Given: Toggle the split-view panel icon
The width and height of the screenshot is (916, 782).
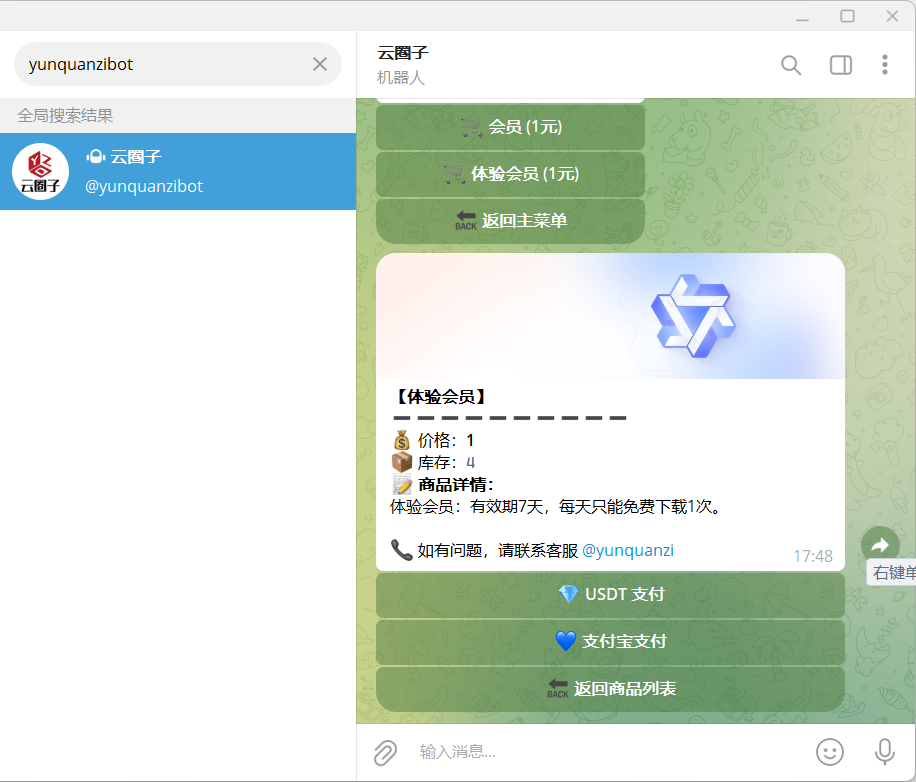Looking at the screenshot, I should click(840, 65).
